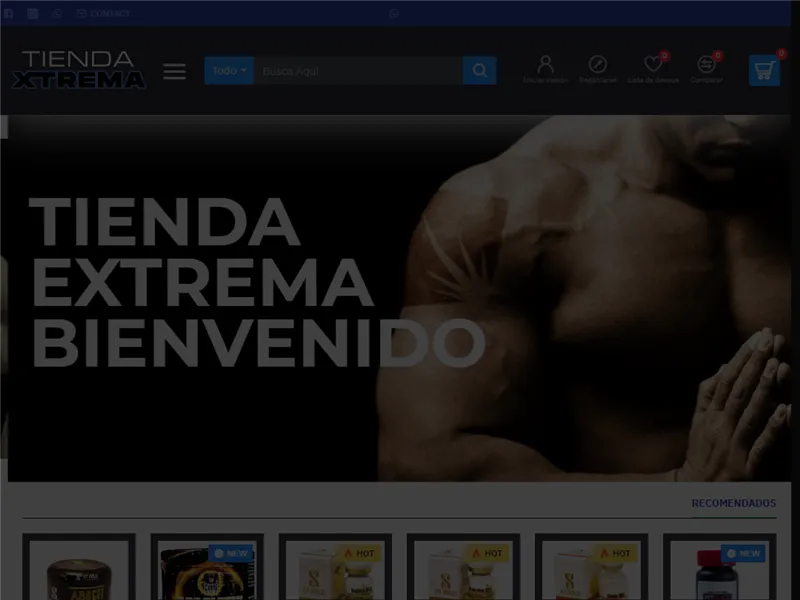Open the Facebook icon in top bar
Image resolution: width=800 pixels, height=600 pixels.
pyautogui.click(x=9, y=13)
